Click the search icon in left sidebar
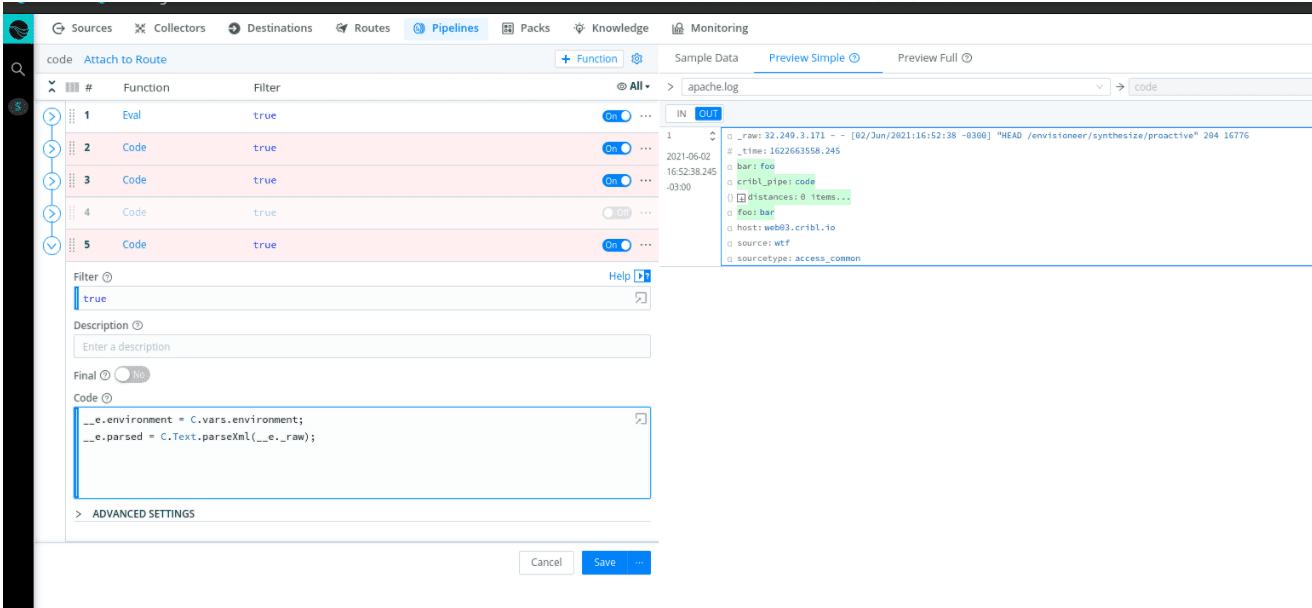 17,70
